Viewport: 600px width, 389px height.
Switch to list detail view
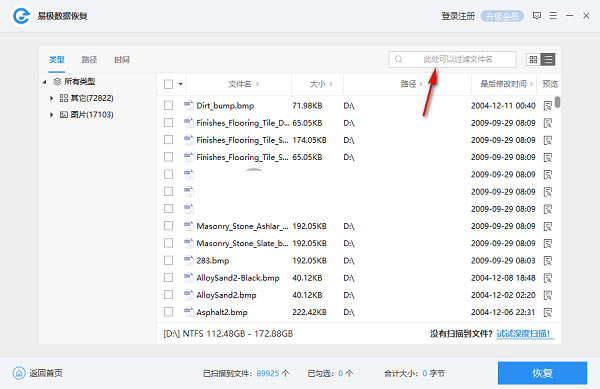(x=548, y=59)
